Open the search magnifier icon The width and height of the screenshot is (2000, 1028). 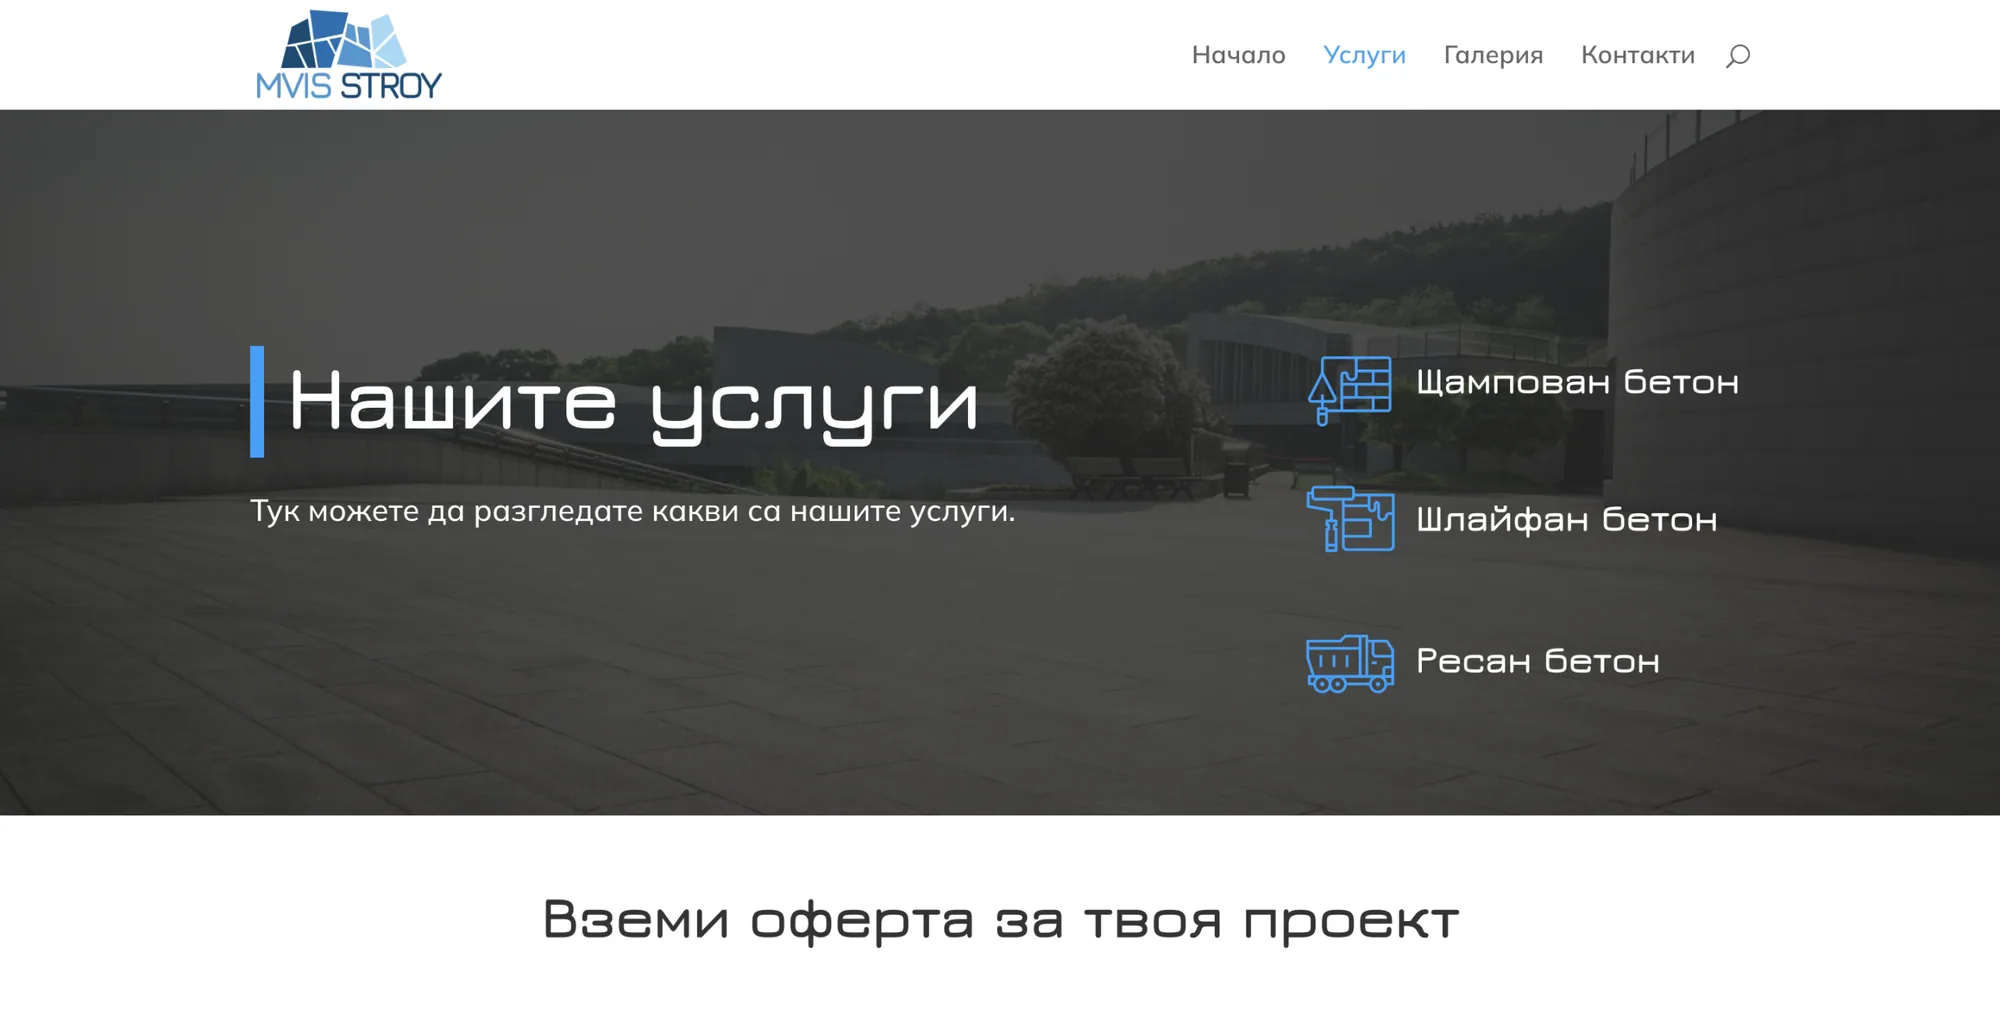[1738, 56]
